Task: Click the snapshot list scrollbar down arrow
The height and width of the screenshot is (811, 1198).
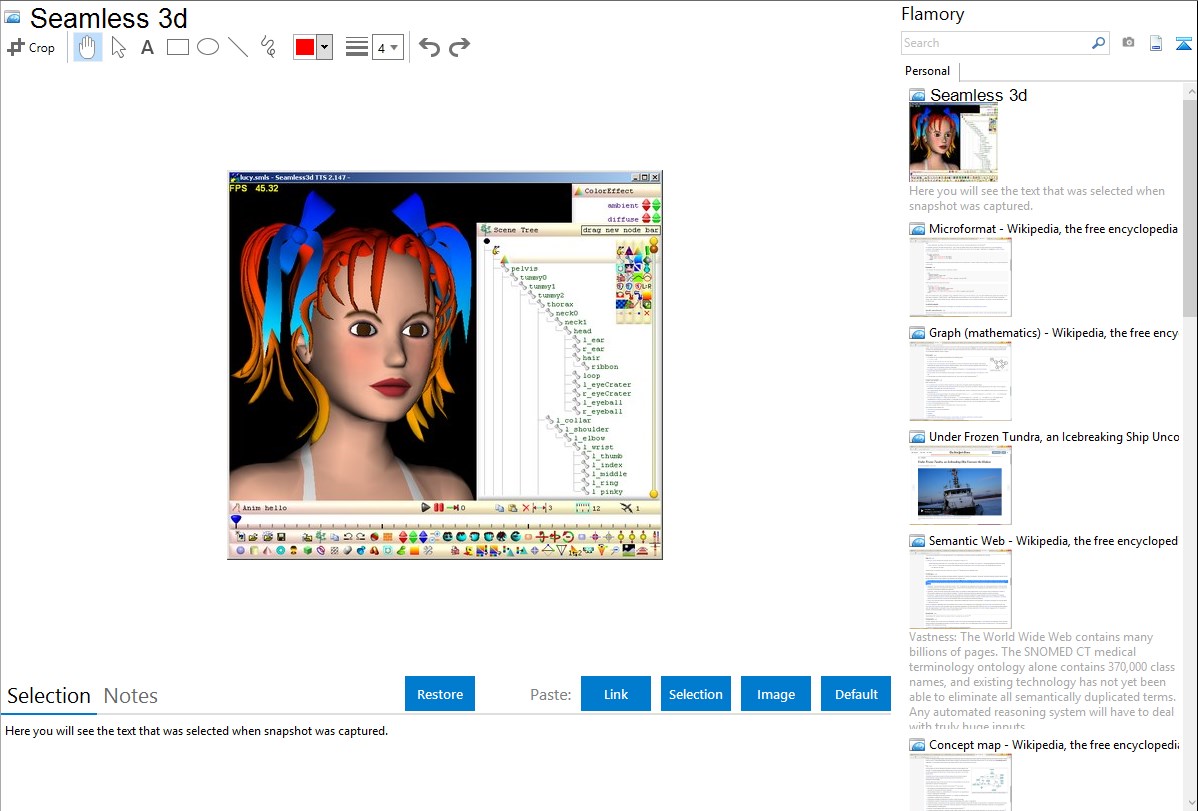Action: click(1190, 803)
